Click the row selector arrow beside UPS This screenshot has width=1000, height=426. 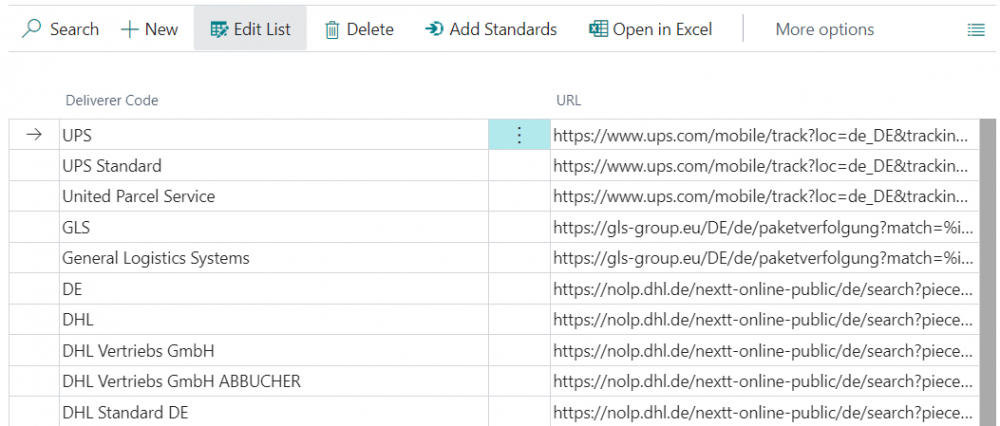click(x=34, y=135)
